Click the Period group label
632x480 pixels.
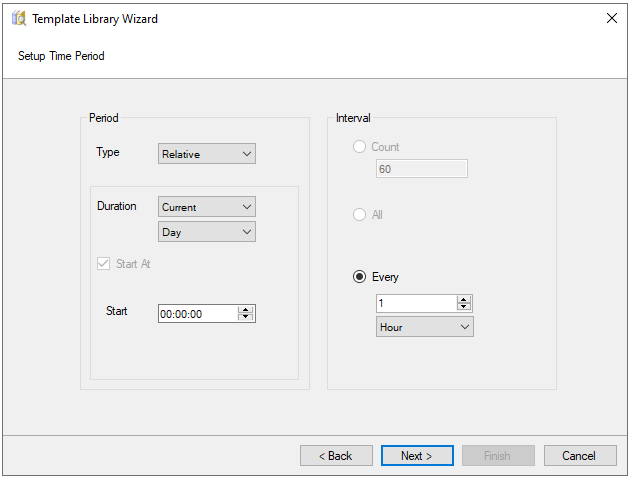(104, 118)
